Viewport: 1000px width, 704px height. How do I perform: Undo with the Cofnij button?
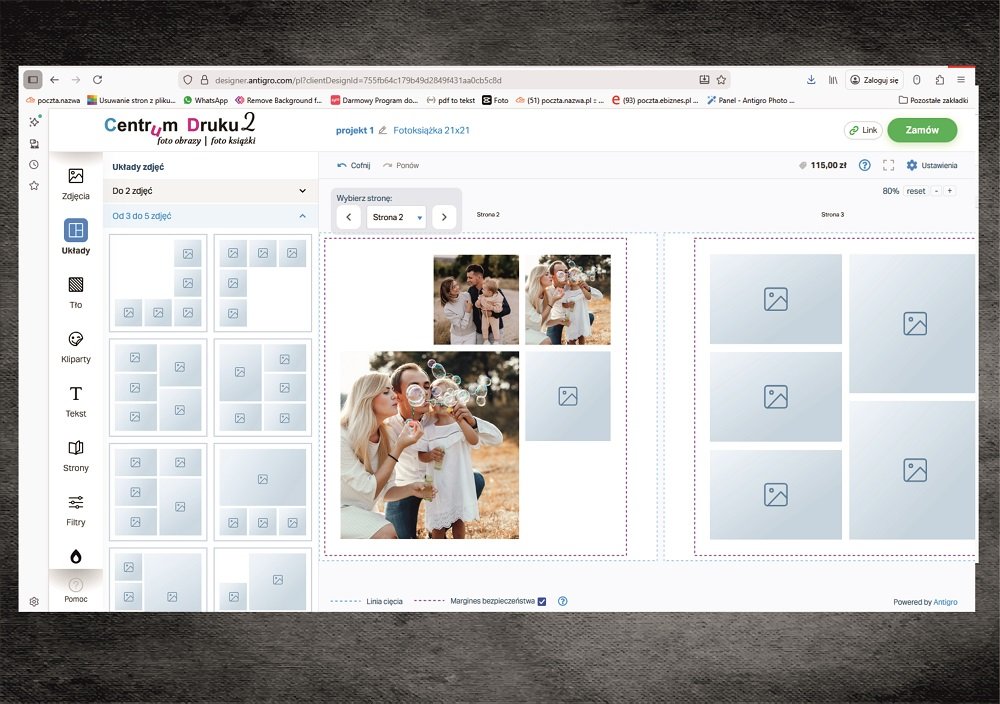coord(354,165)
